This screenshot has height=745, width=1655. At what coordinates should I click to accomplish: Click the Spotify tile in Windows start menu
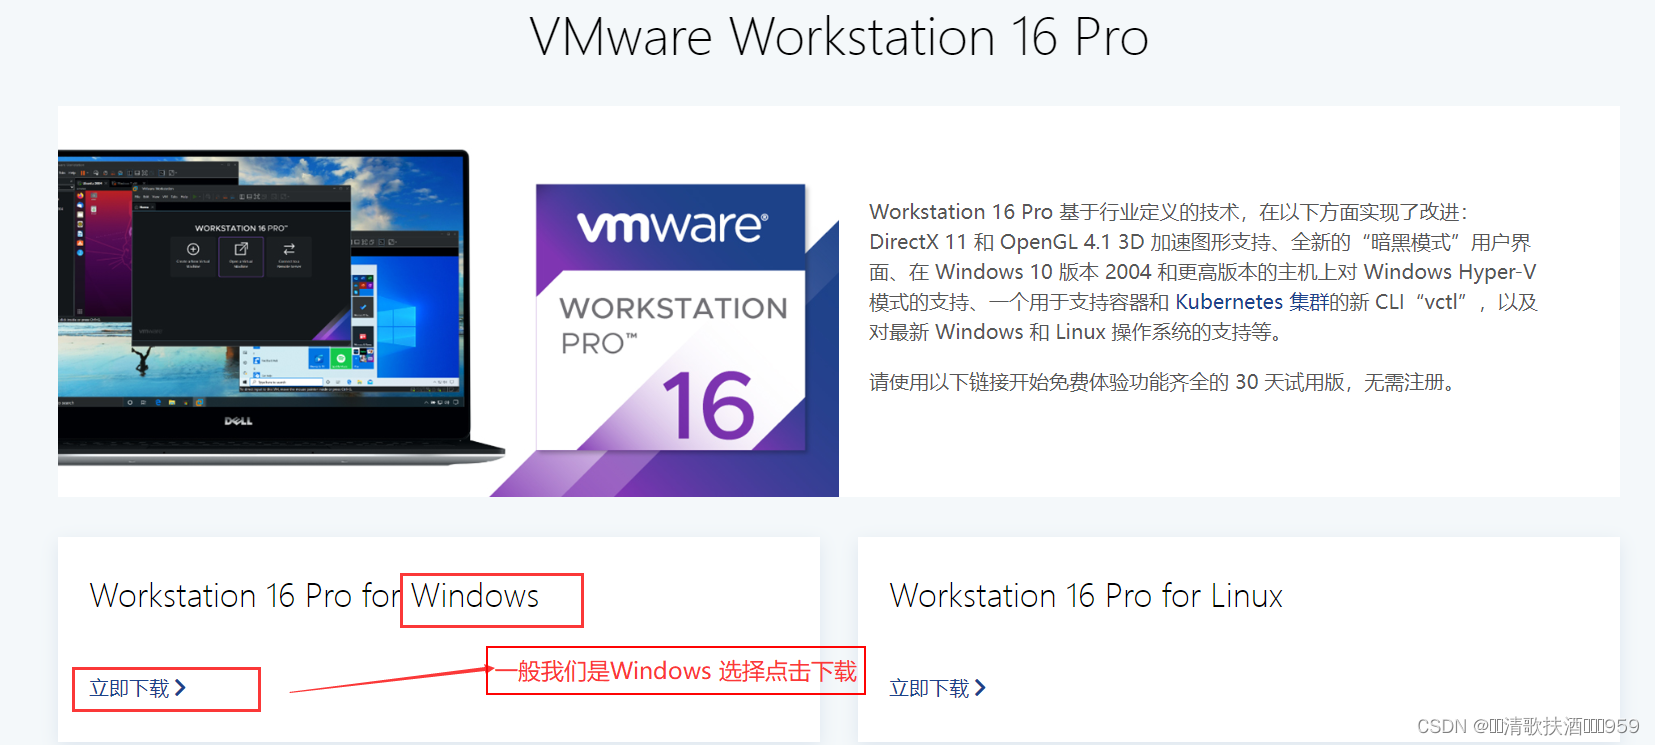341,358
